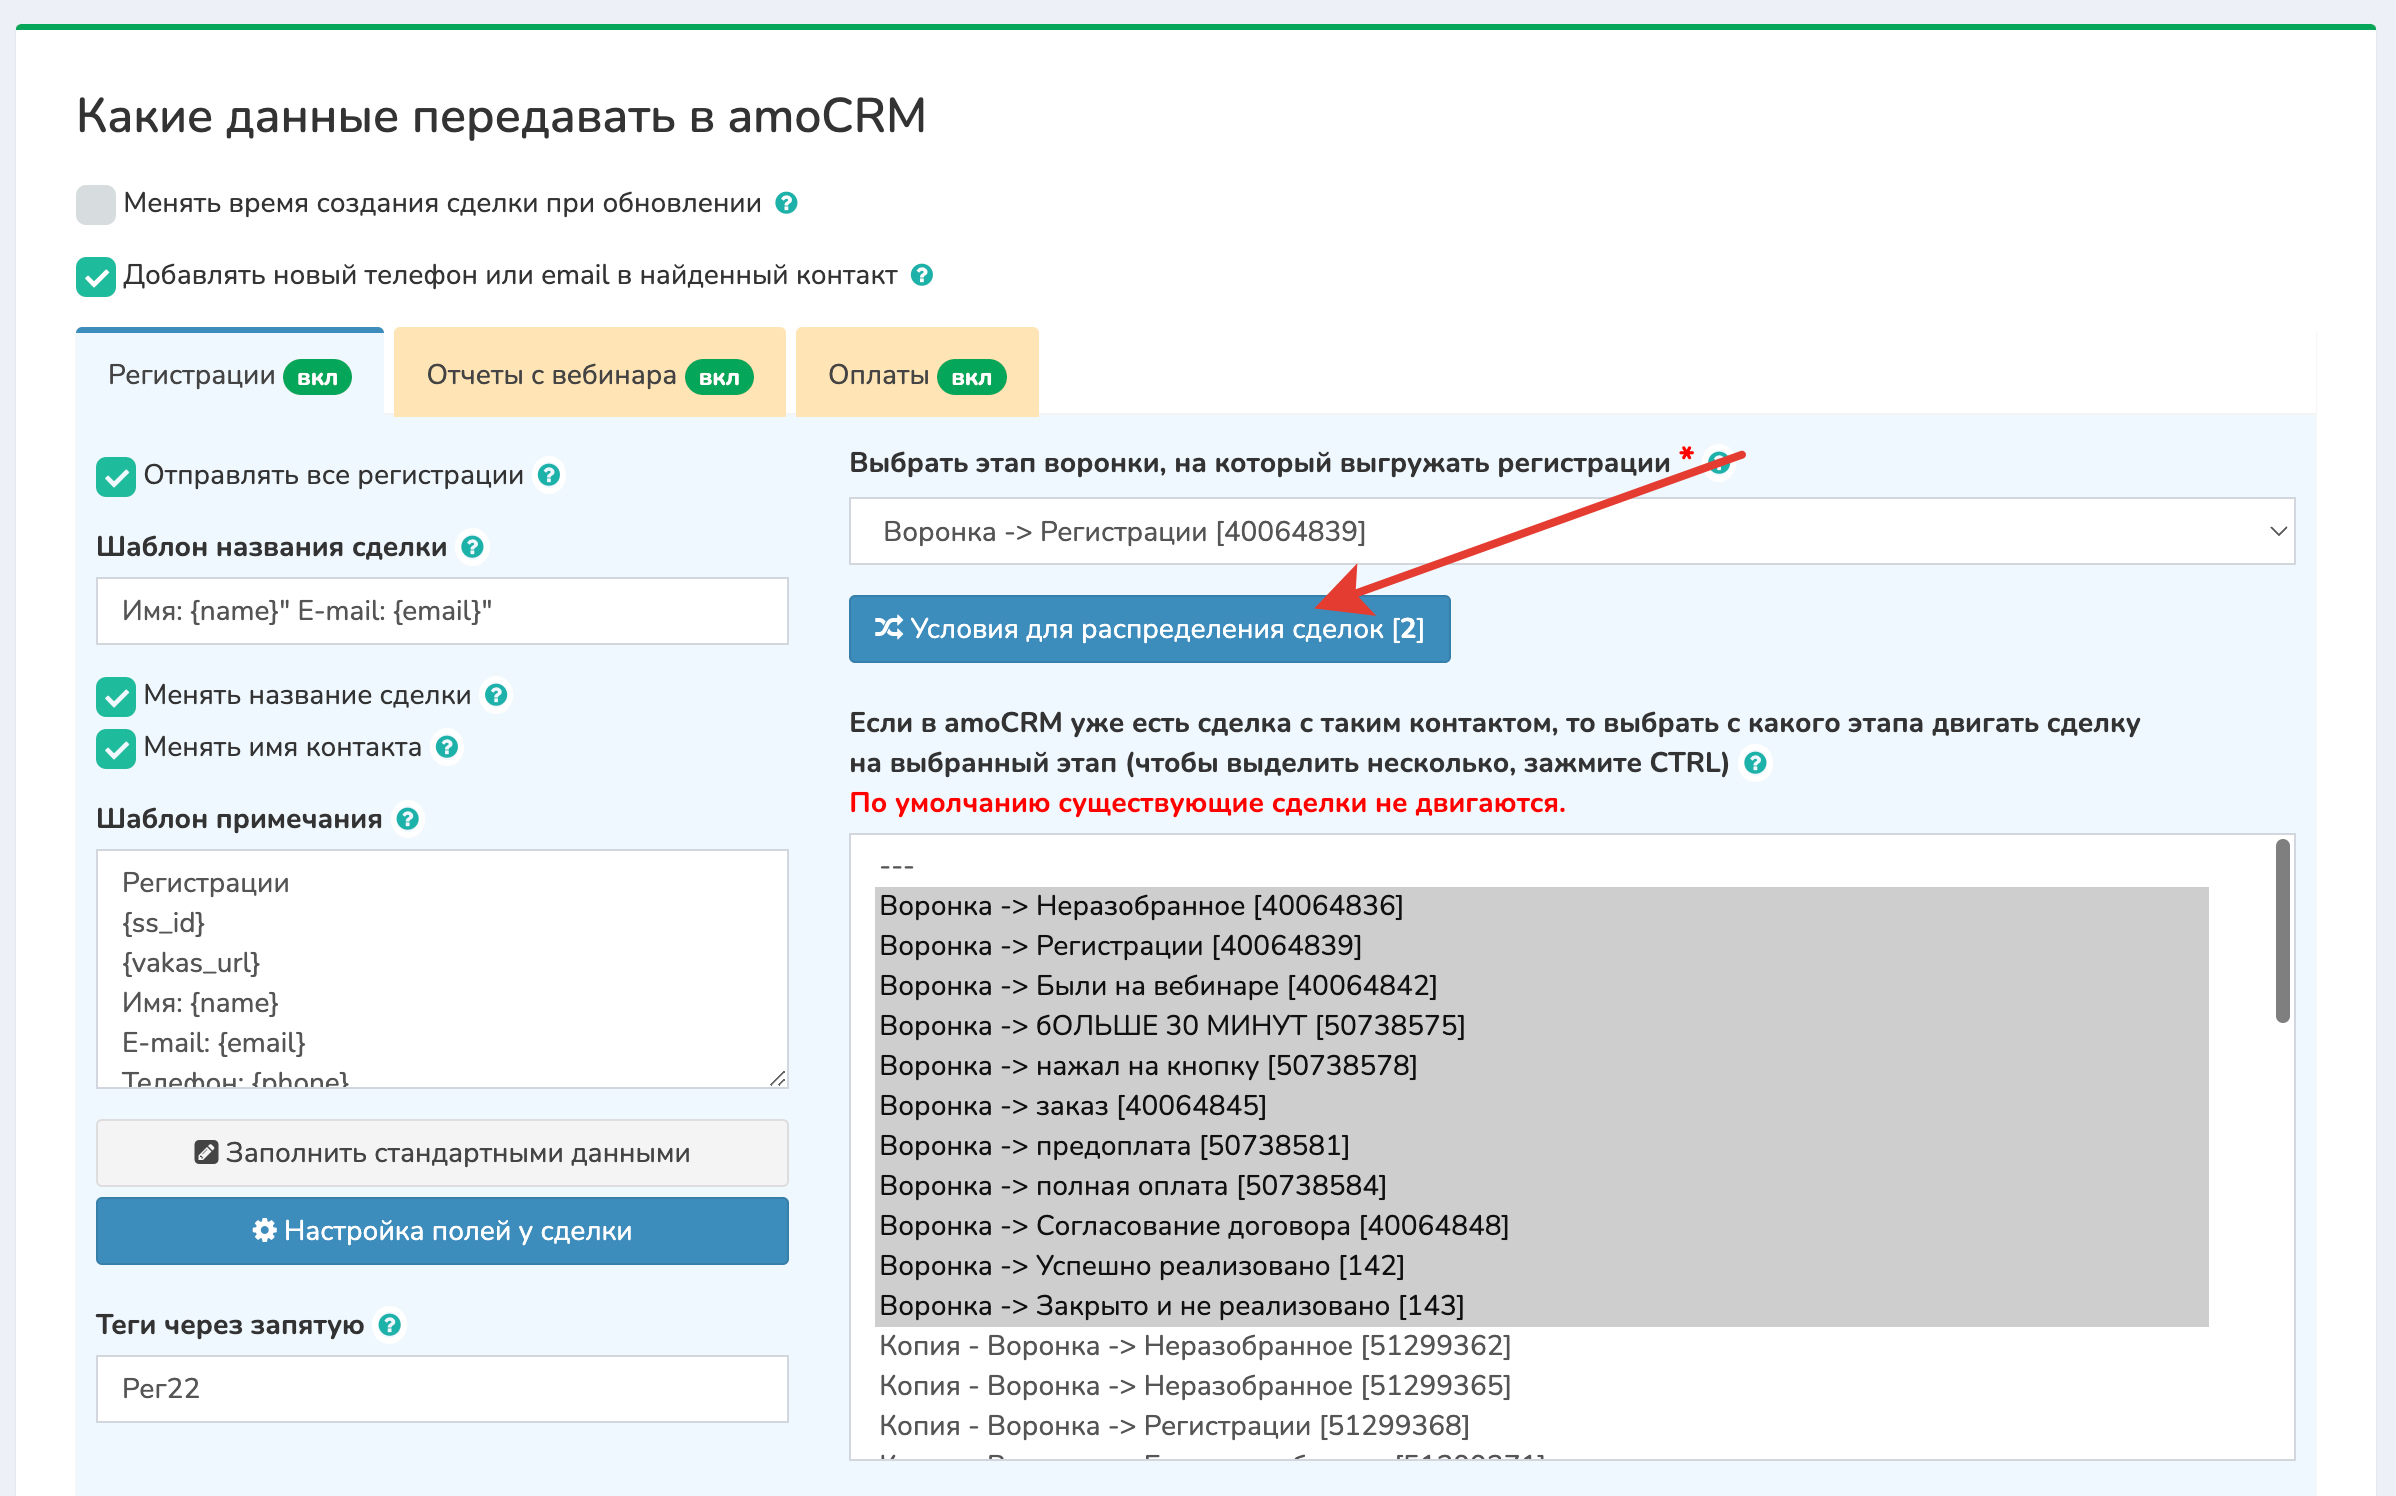Toggle 'Отправлять все регистрации' checkbox
Screen dimensions: 2396x1496
[116, 477]
